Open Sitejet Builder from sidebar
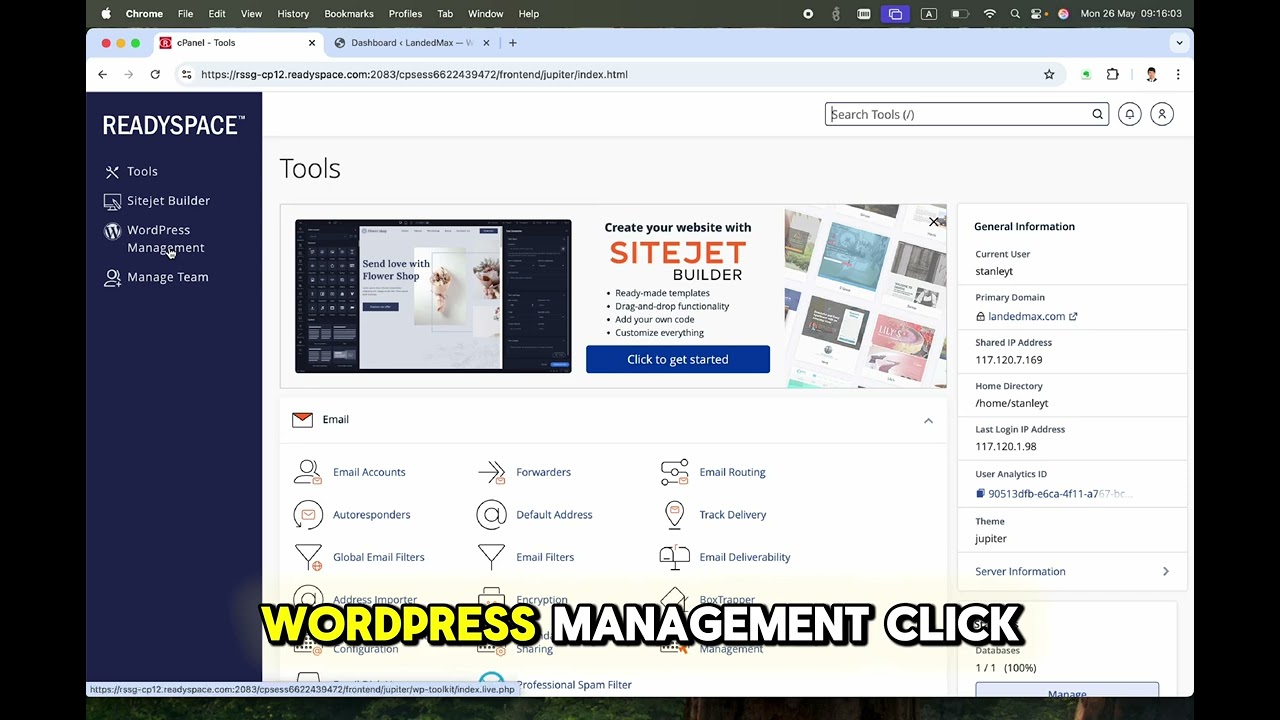 [x=157, y=201]
